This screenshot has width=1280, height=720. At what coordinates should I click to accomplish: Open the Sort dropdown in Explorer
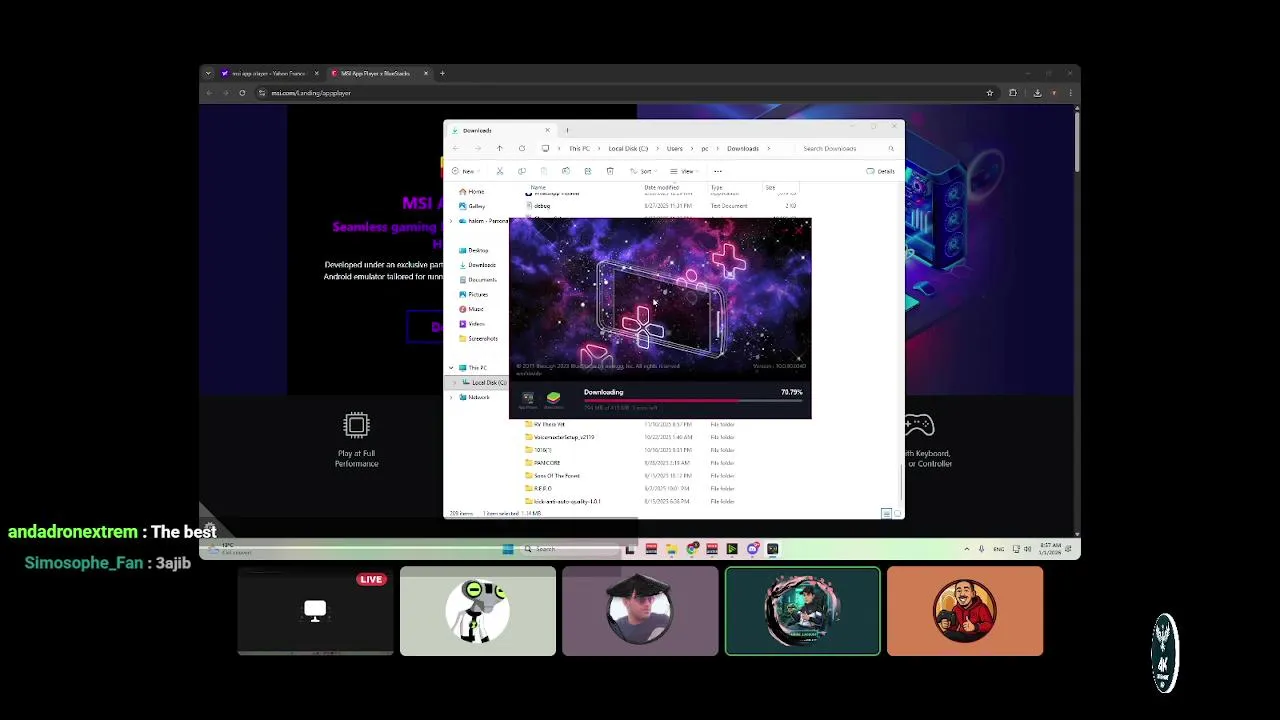click(x=644, y=171)
